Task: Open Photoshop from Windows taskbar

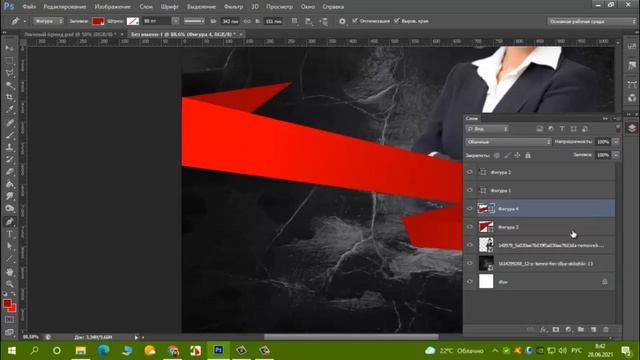Action: click(218, 350)
